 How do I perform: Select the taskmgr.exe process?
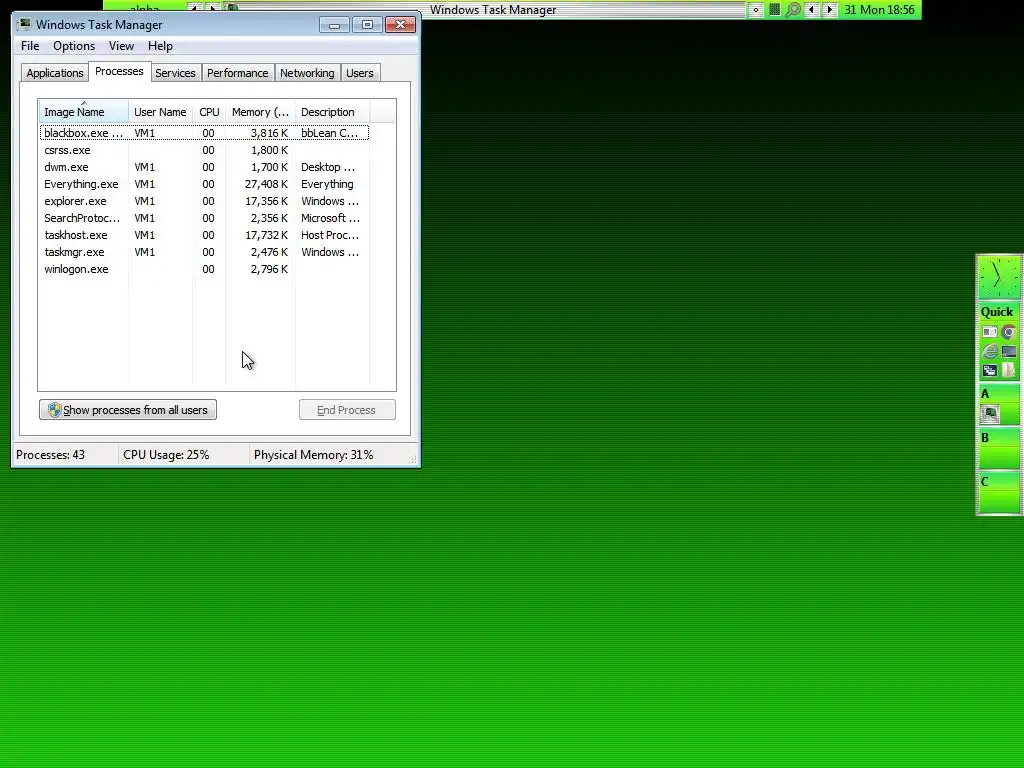[204, 252]
